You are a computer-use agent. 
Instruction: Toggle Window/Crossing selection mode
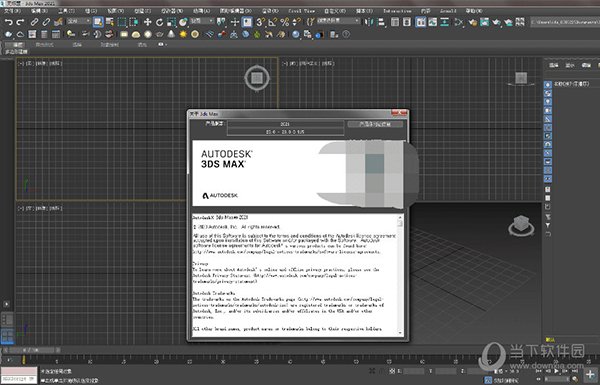click(134, 22)
